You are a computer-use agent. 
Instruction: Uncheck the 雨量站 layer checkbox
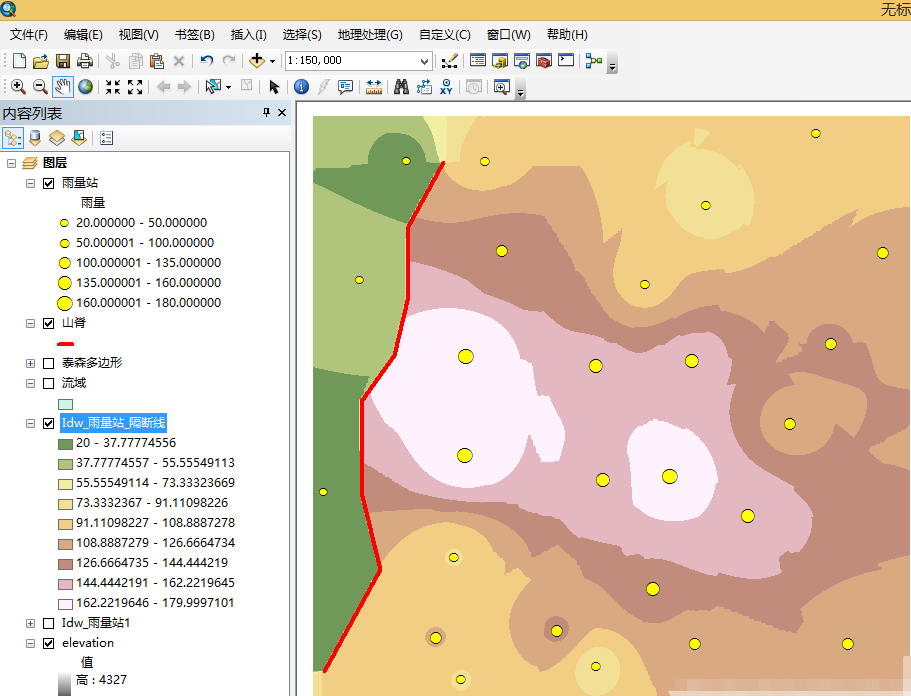click(x=49, y=184)
